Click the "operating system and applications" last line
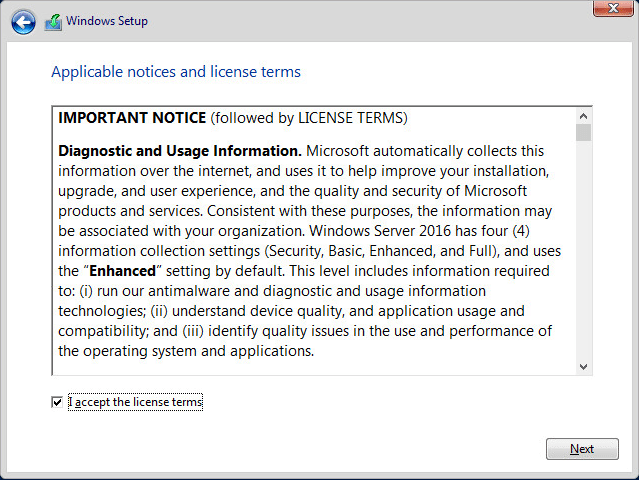The image size is (639, 480). tap(186, 351)
